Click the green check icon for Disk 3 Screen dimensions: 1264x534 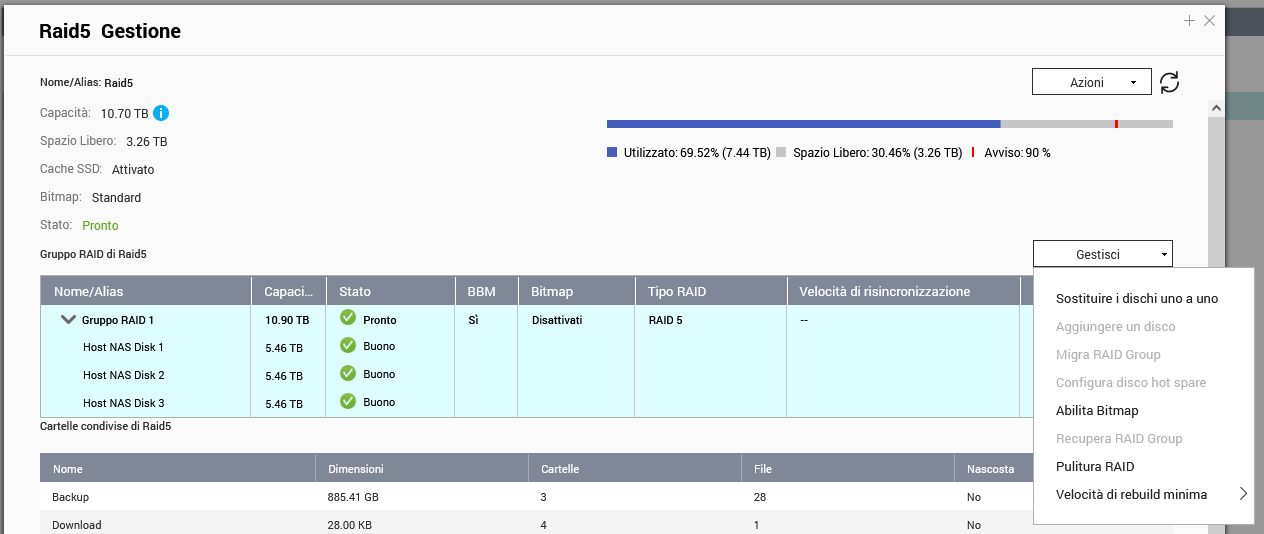[348, 402]
